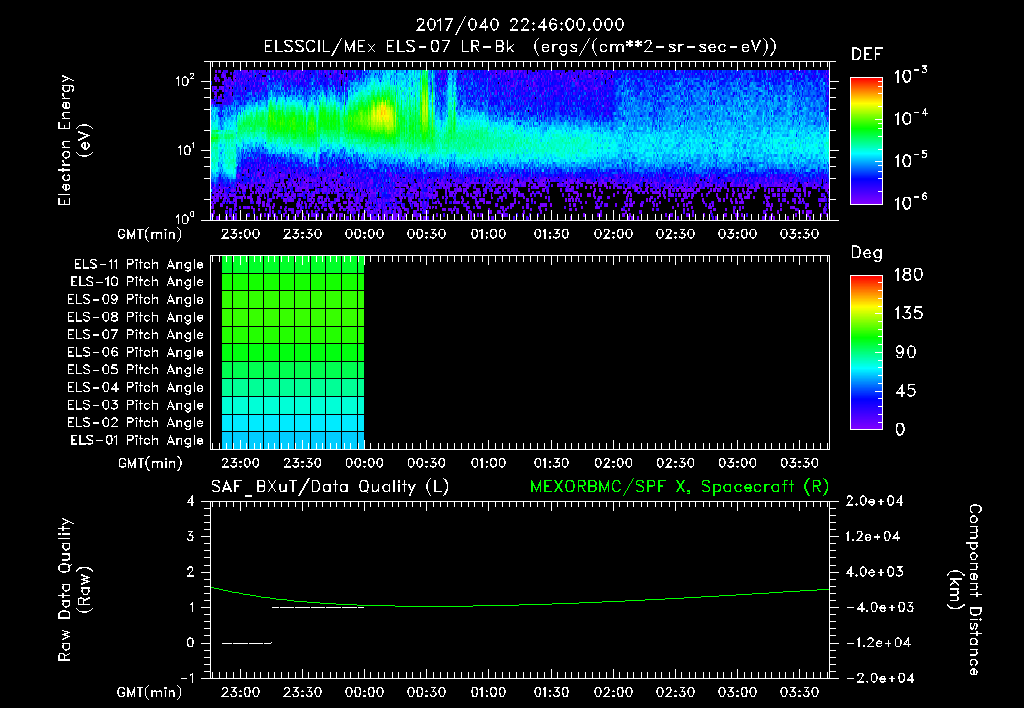Click the 45 tick on Deg colorbar
The image size is (1024, 708).
(x=905, y=391)
